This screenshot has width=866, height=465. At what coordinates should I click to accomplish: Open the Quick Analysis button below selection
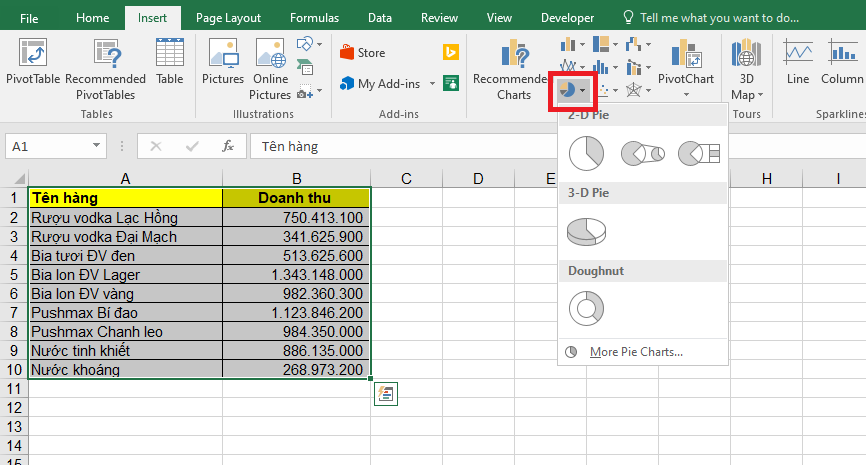point(386,394)
